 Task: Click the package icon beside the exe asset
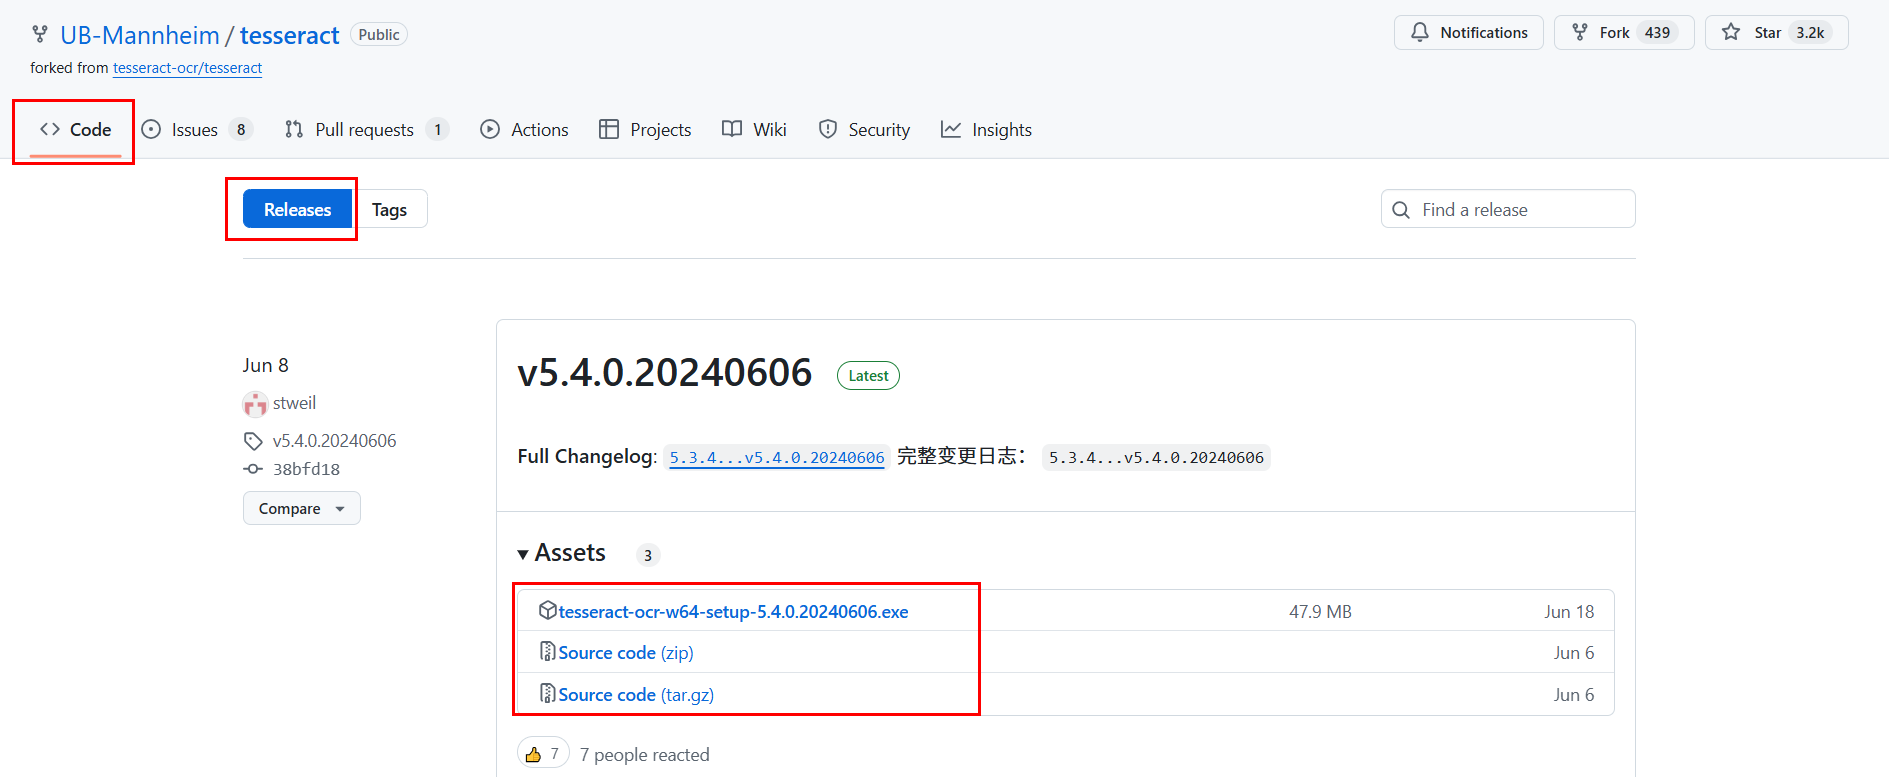click(x=547, y=610)
